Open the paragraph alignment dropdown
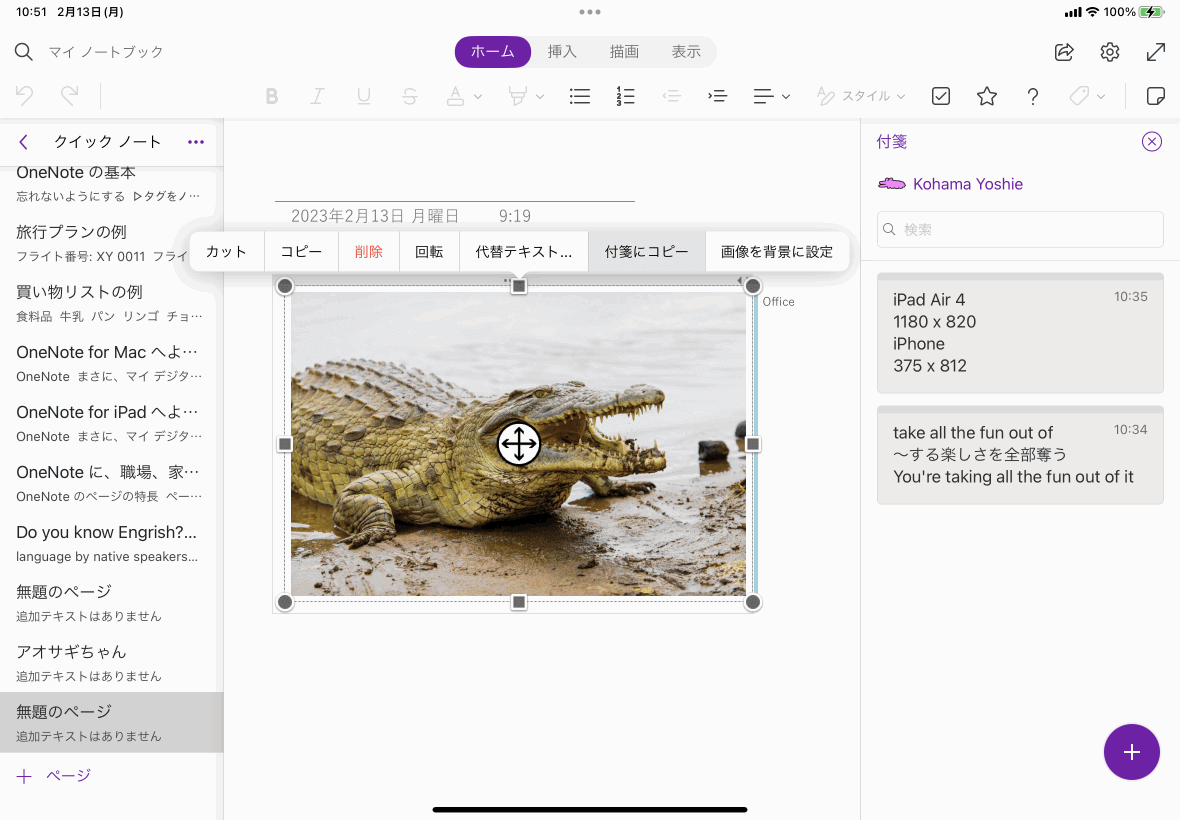 771,96
